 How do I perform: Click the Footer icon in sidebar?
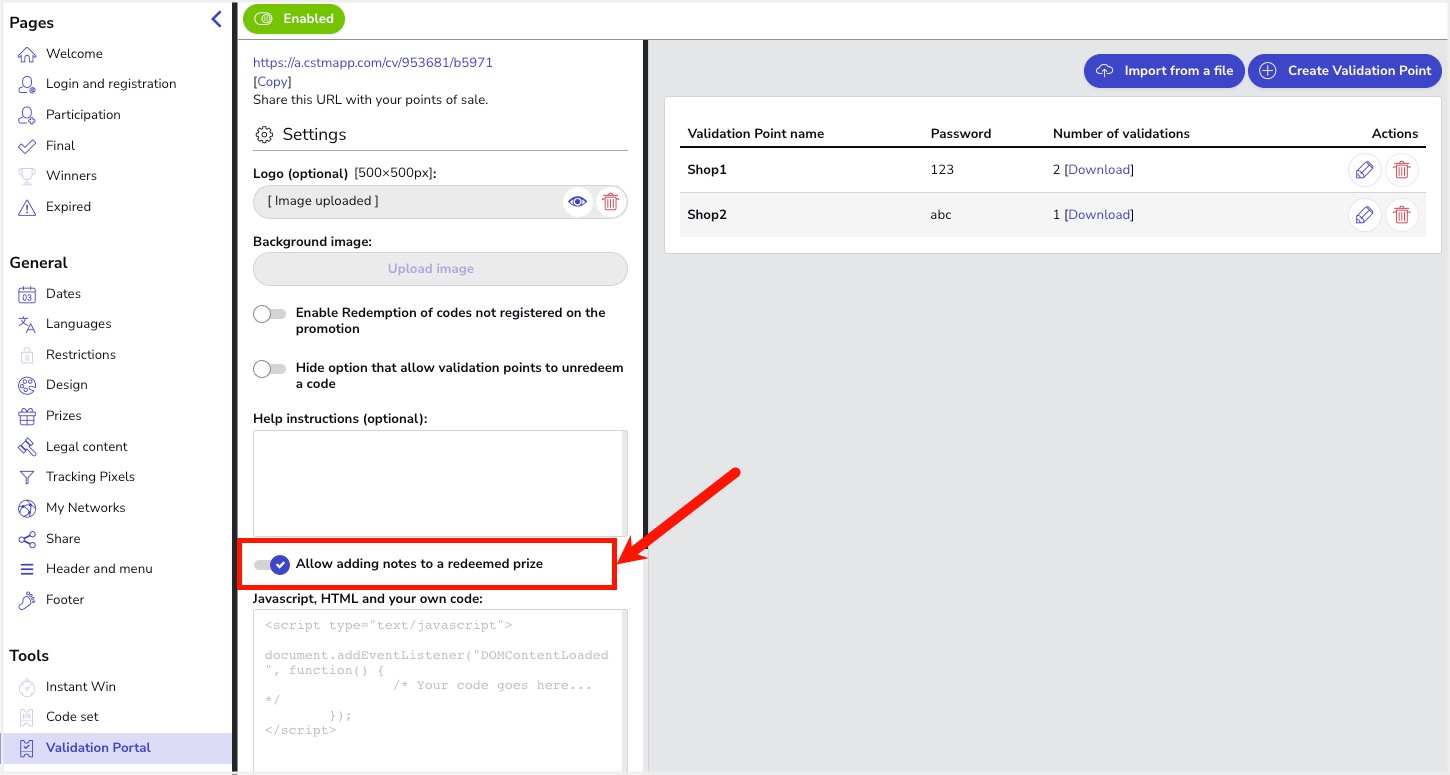click(x=27, y=600)
